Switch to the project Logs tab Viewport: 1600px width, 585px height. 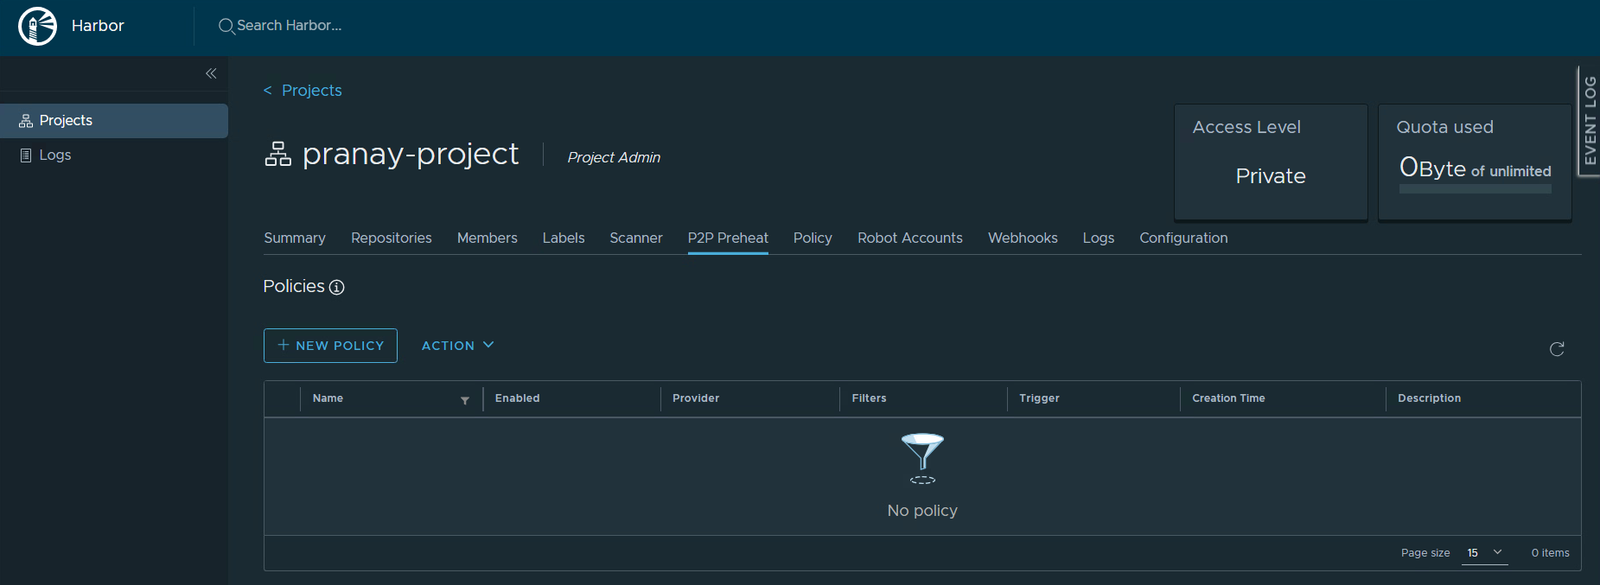coord(1098,238)
